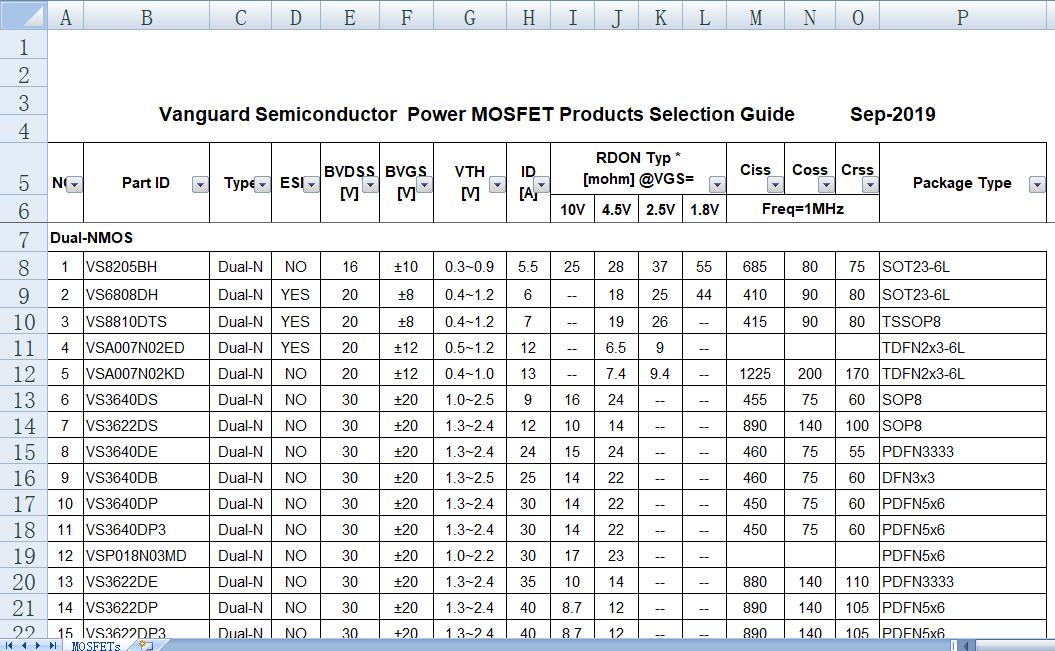
Task: Expand the Type column filter
Action: (x=262, y=184)
